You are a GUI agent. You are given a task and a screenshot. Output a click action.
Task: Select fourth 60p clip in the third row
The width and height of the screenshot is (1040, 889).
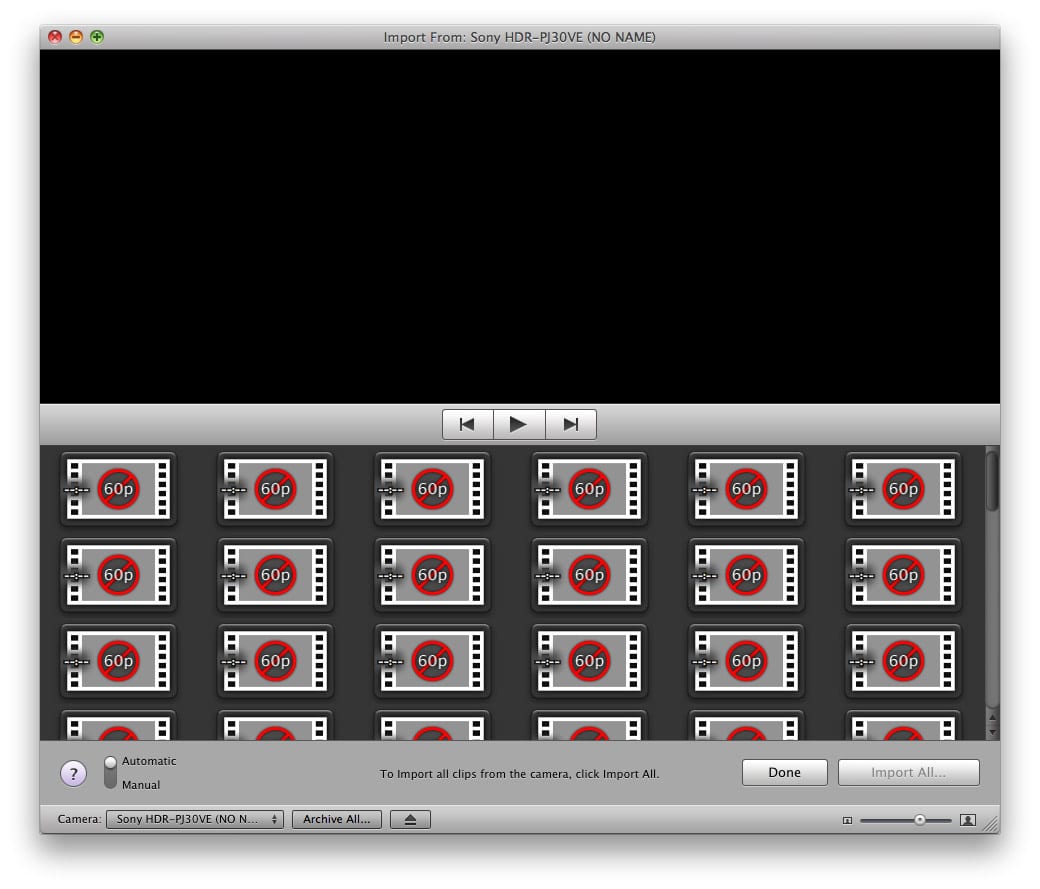coord(589,661)
